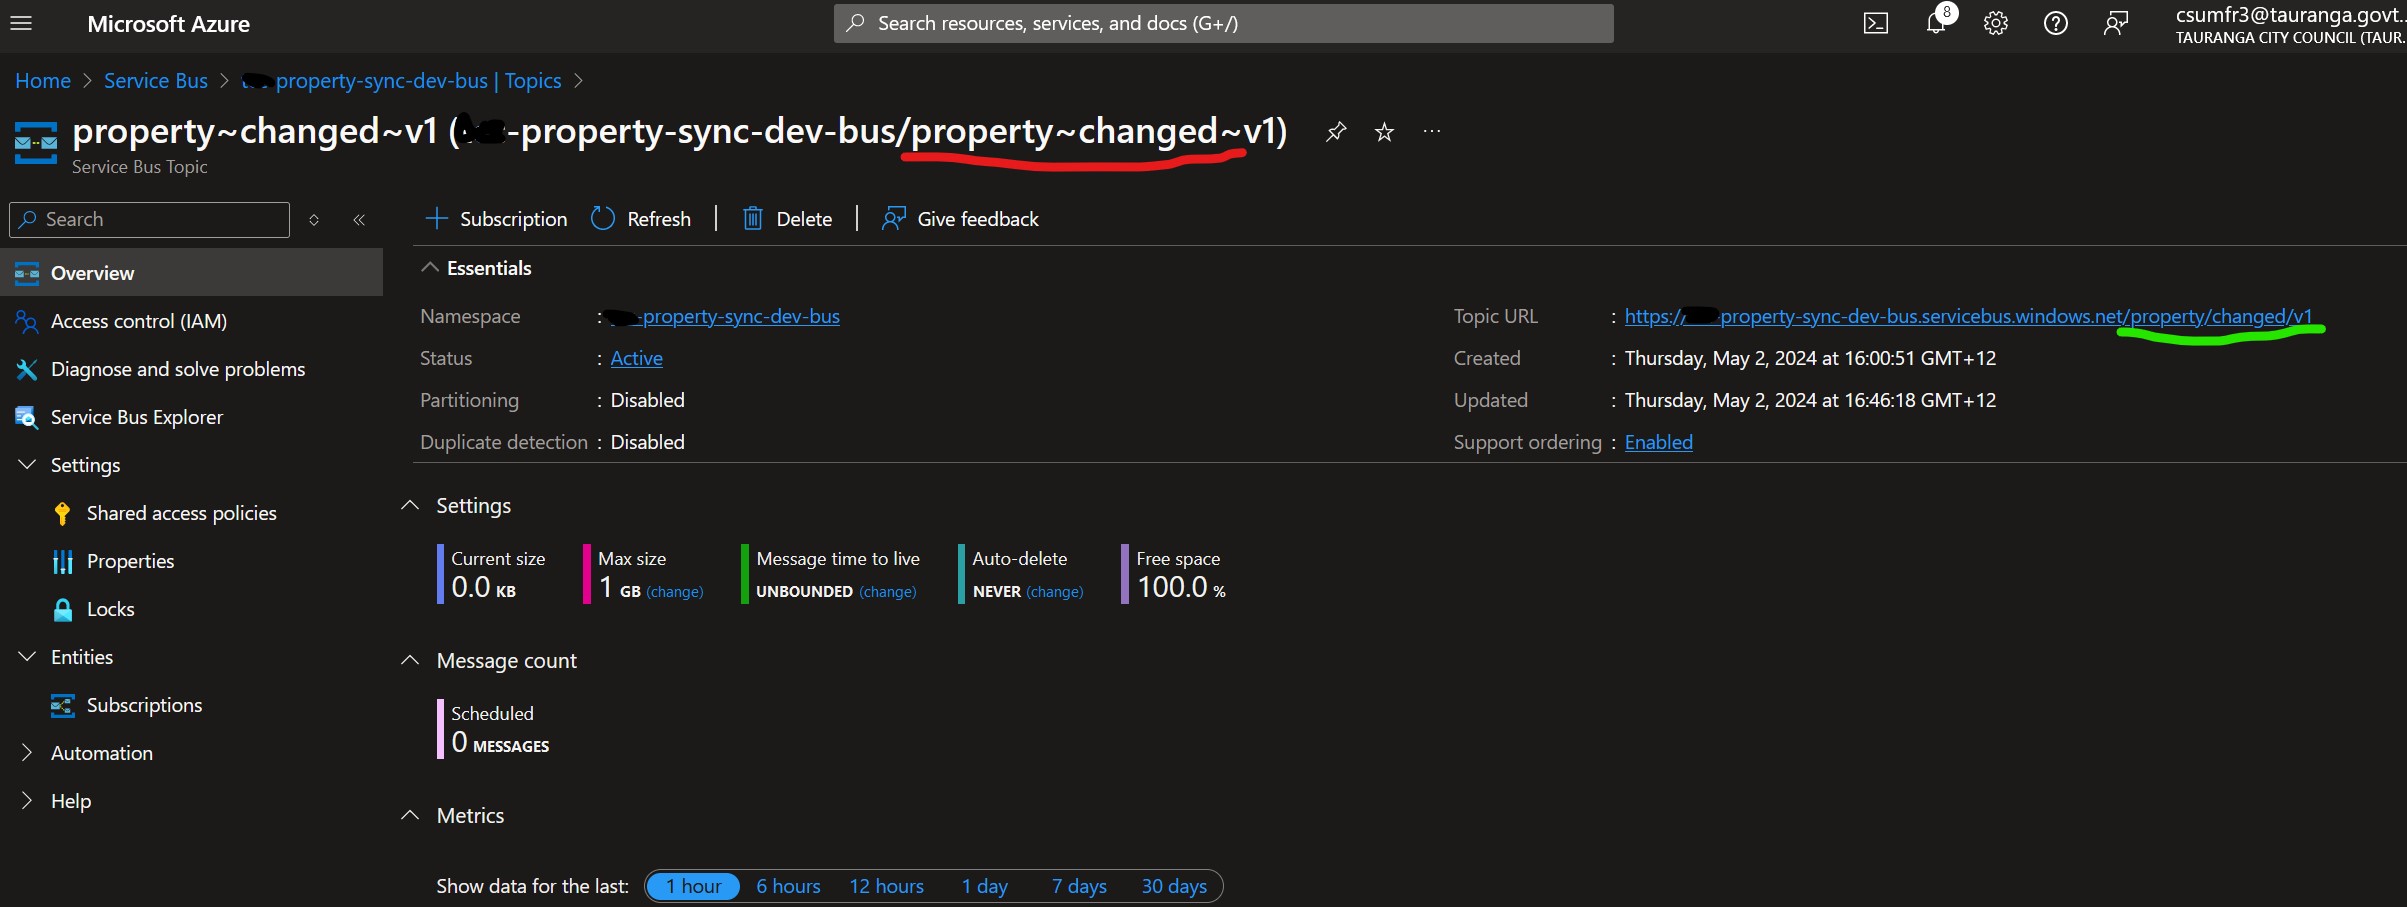Open portal settings gear icon
The width and height of the screenshot is (2407, 907).
click(x=1995, y=23)
